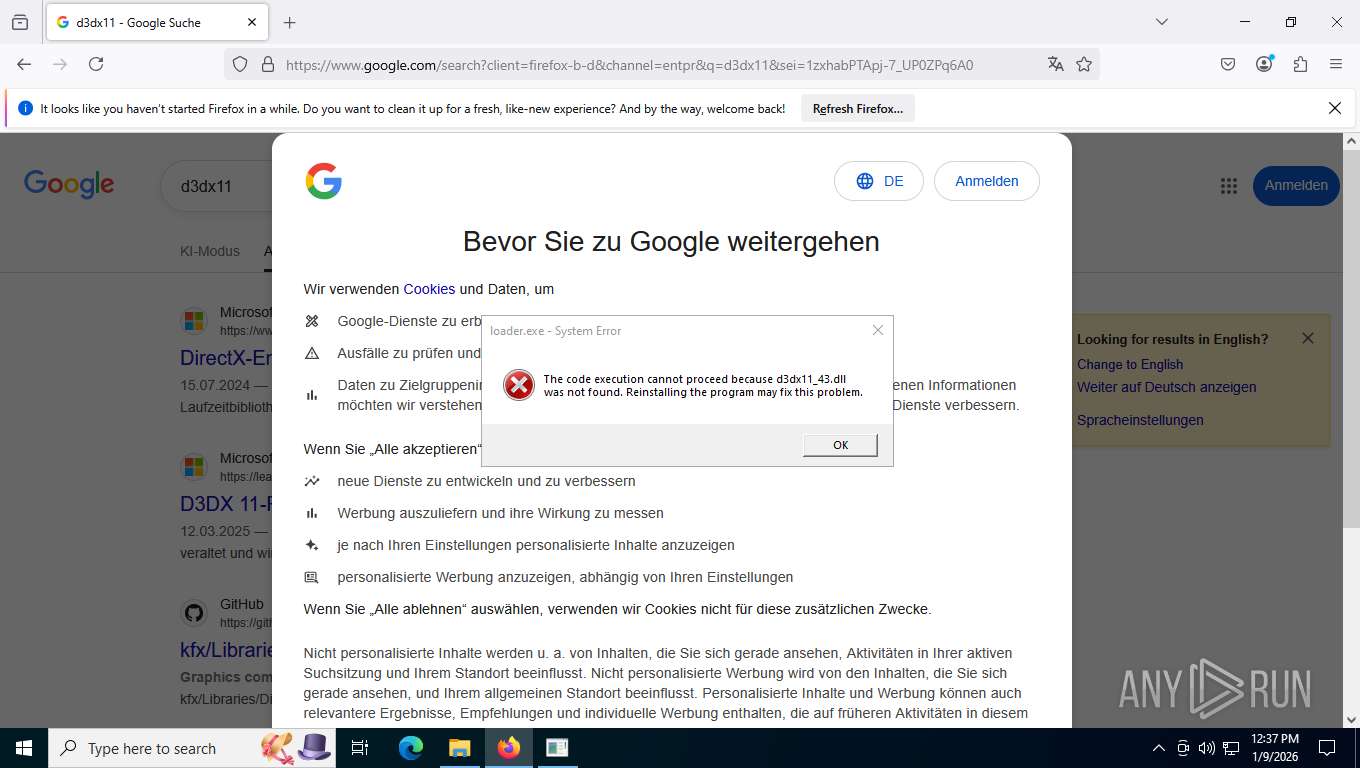This screenshot has height=768, width=1360.
Task: Click the Refresh Firefox... button
Action: 857,109
